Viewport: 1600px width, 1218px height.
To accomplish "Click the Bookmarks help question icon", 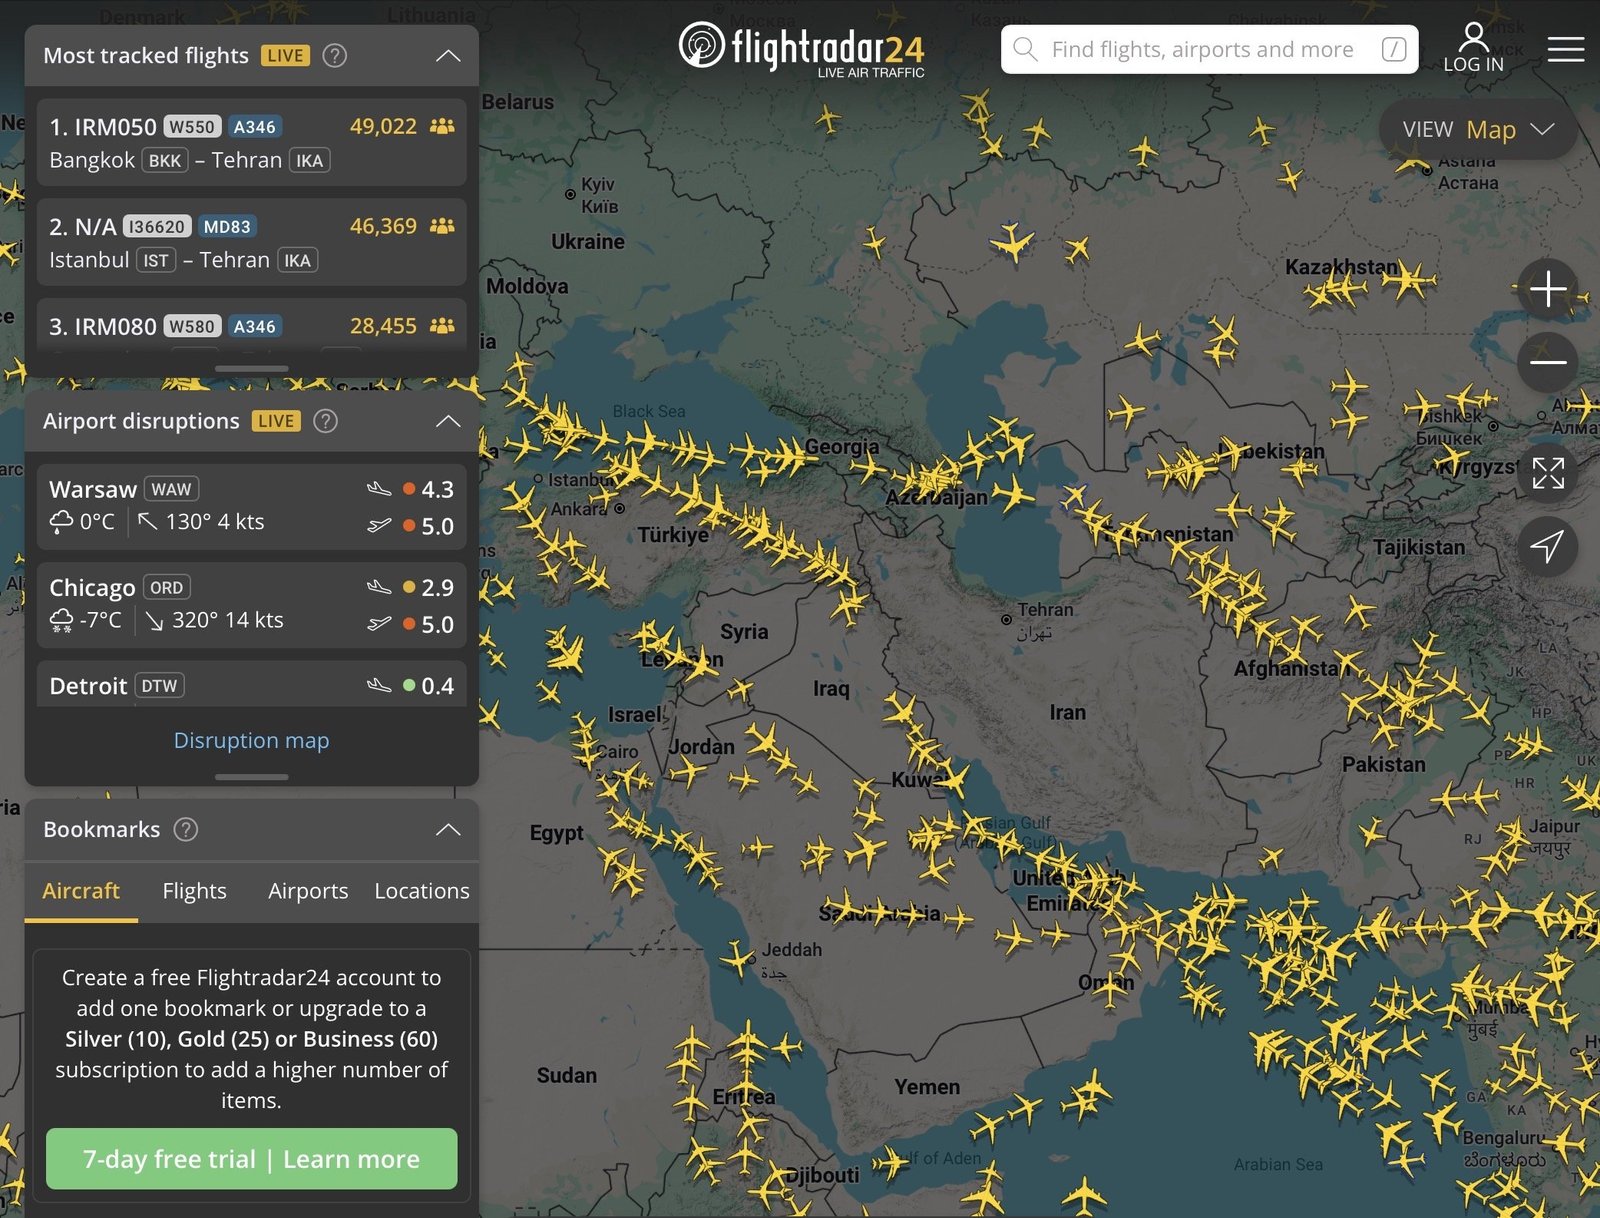I will tap(186, 829).
